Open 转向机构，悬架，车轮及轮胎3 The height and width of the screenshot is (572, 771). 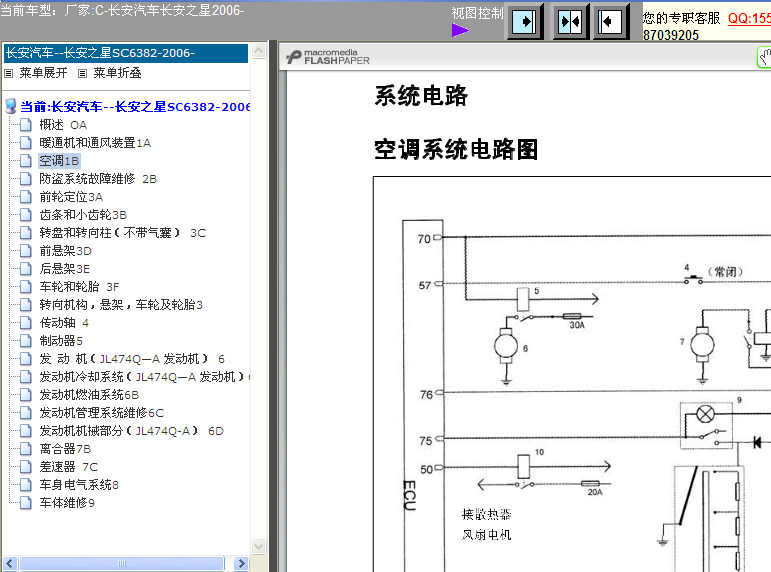[x=121, y=305]
